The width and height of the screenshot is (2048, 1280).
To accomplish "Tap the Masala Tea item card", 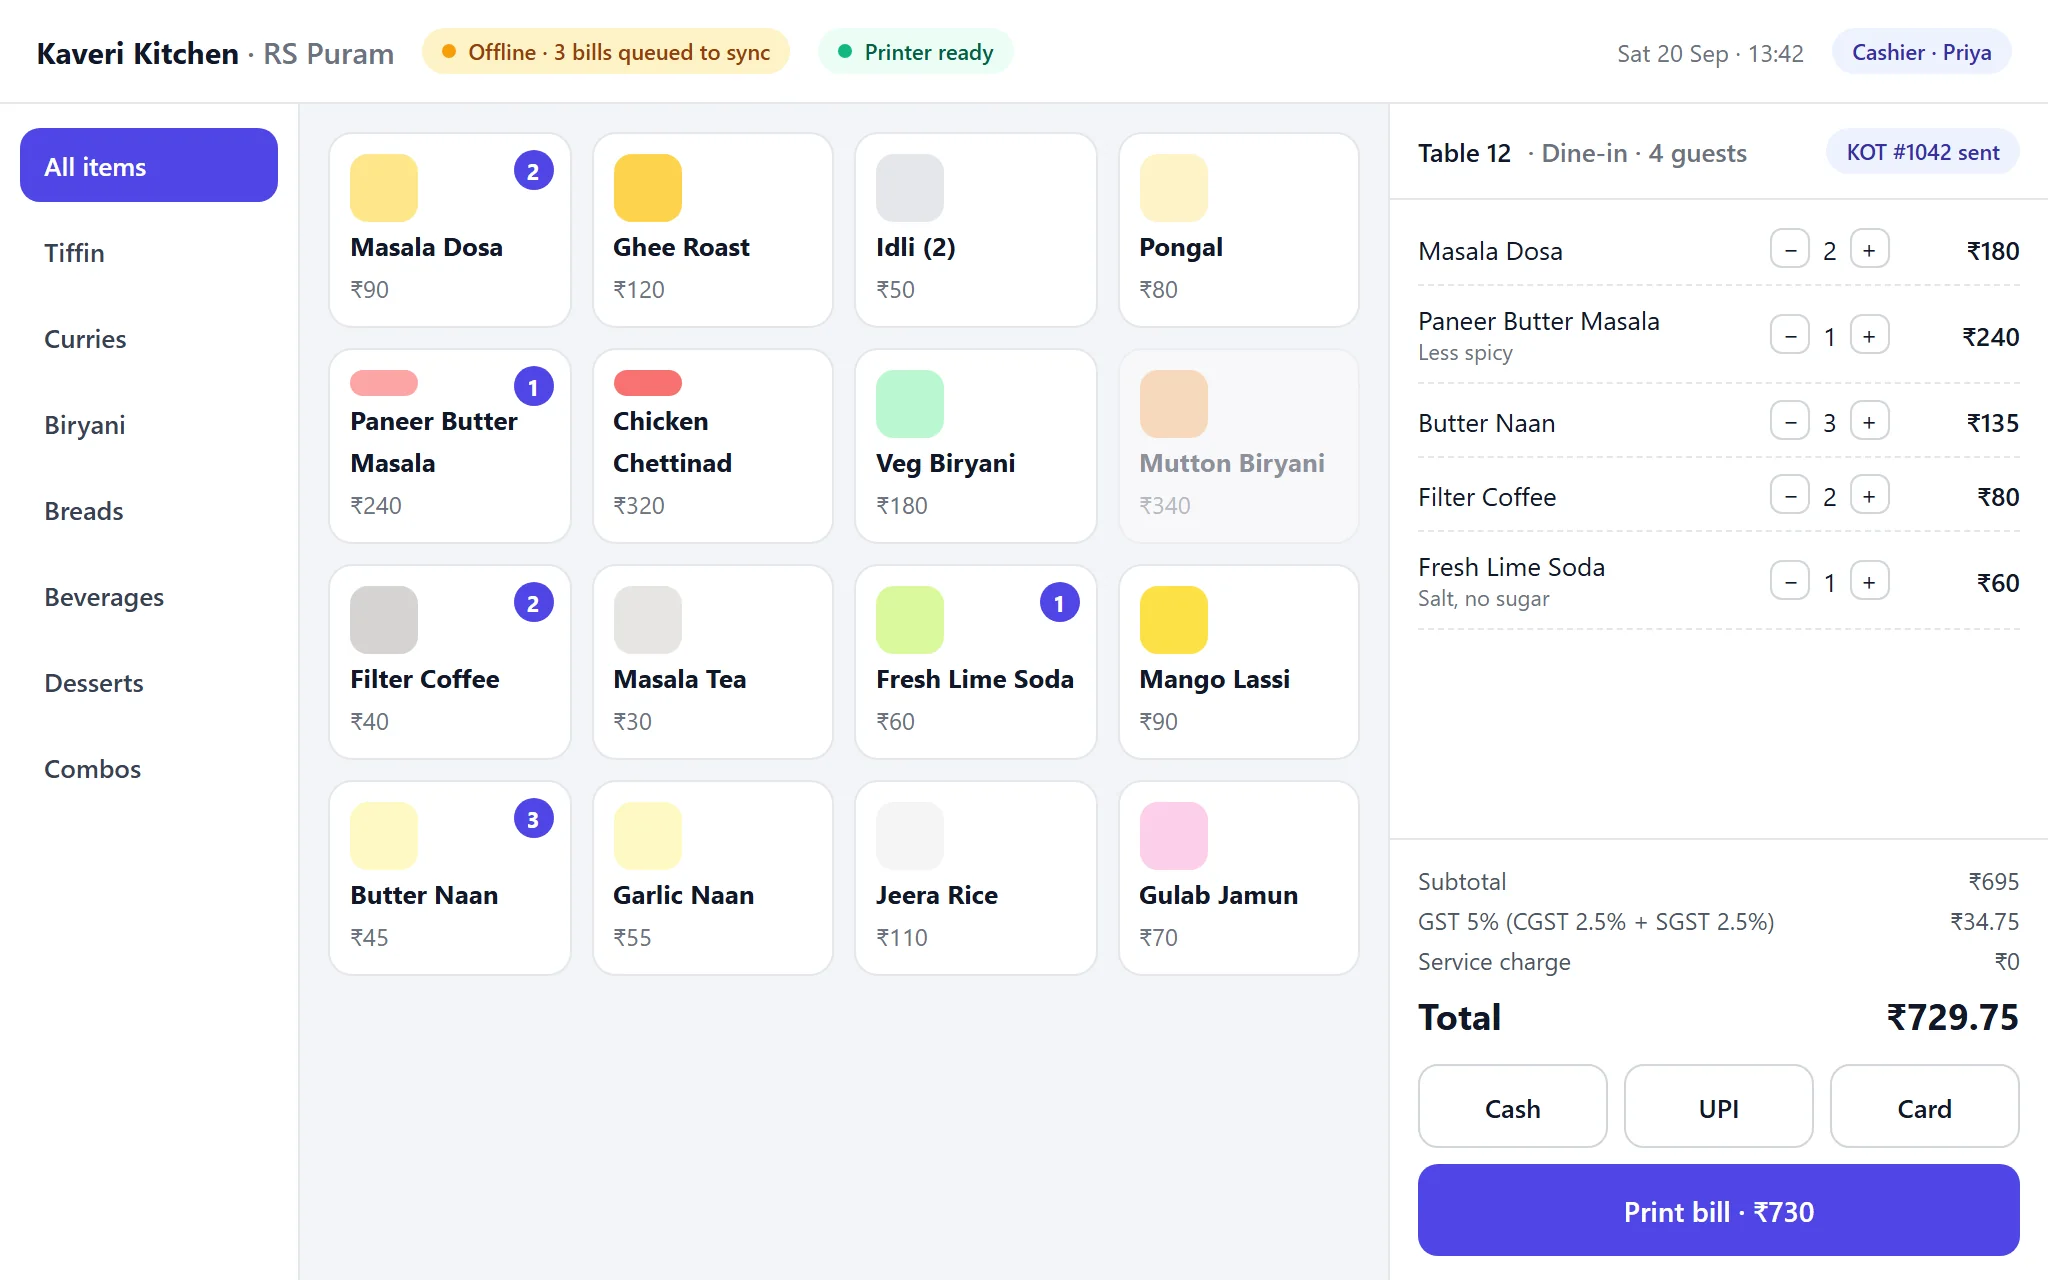I will [x=713, y=662].
